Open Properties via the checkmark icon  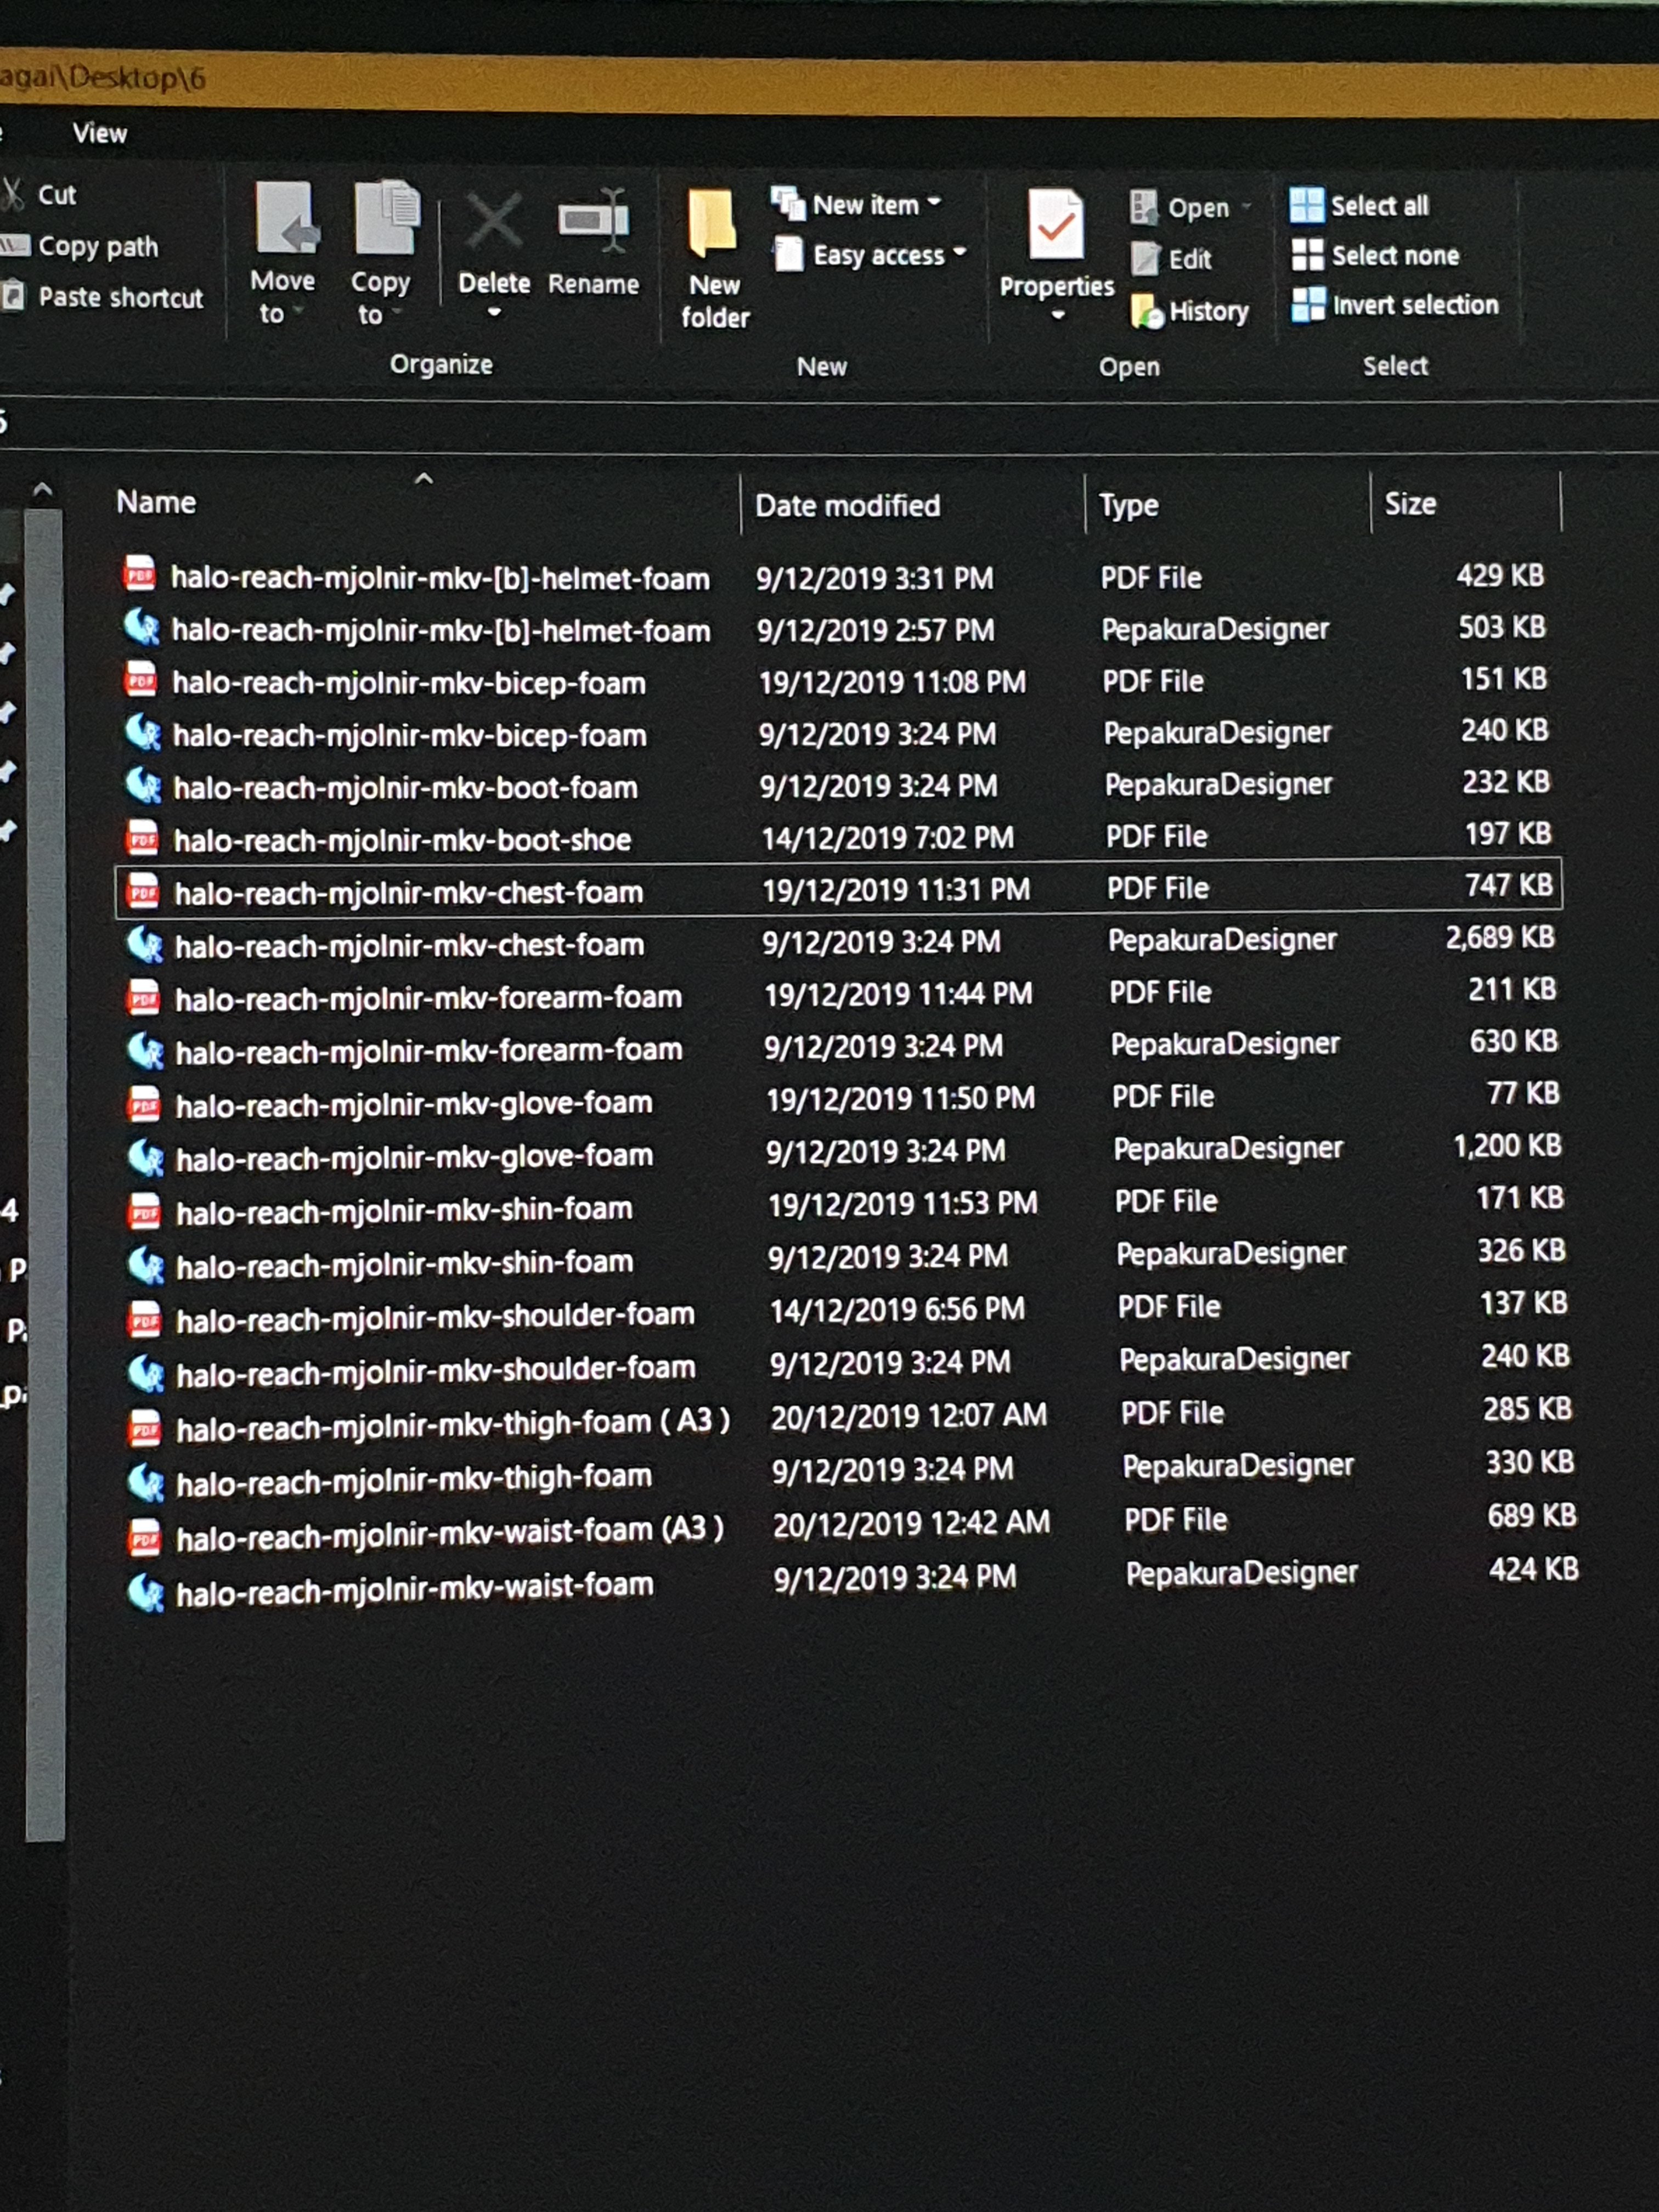click(x=1055, y=224)
